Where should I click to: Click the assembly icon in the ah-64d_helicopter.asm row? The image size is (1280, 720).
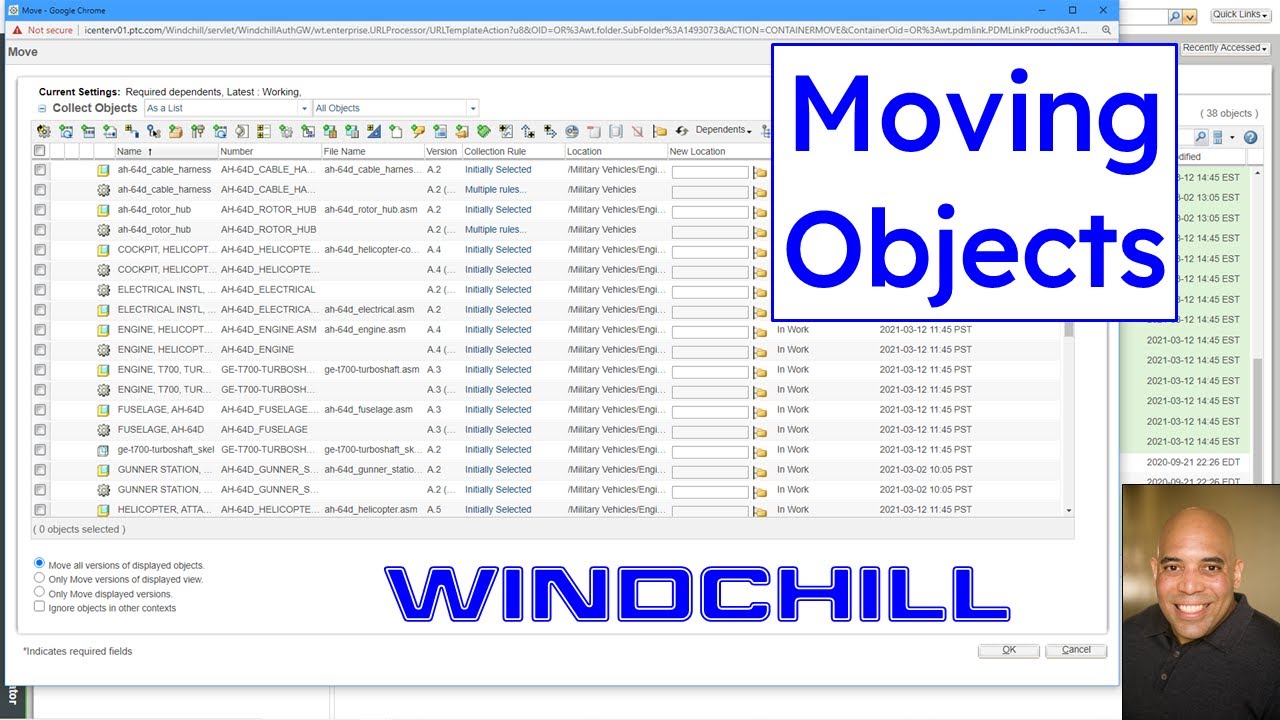pos(103,510)
